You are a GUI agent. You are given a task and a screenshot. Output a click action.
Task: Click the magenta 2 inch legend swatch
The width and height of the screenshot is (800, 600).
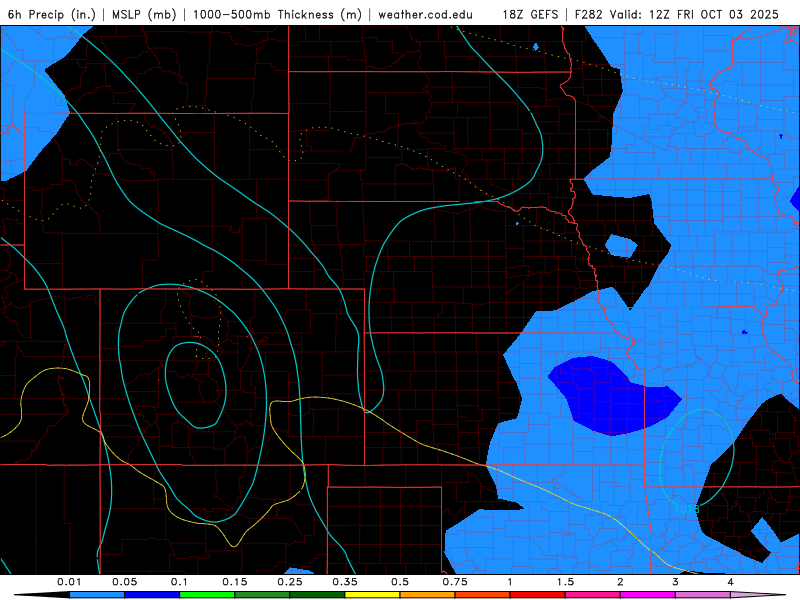click(648, 595)
